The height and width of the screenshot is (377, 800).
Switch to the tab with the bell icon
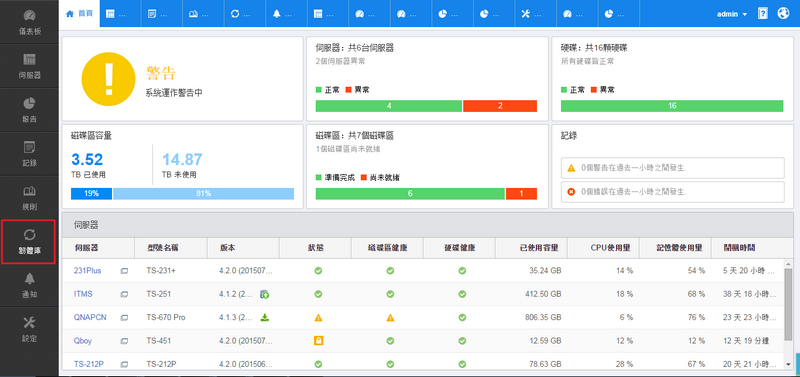[286, 14]
